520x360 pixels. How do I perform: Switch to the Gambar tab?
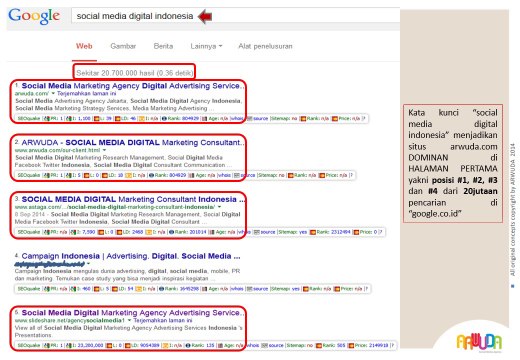point(123,46)
